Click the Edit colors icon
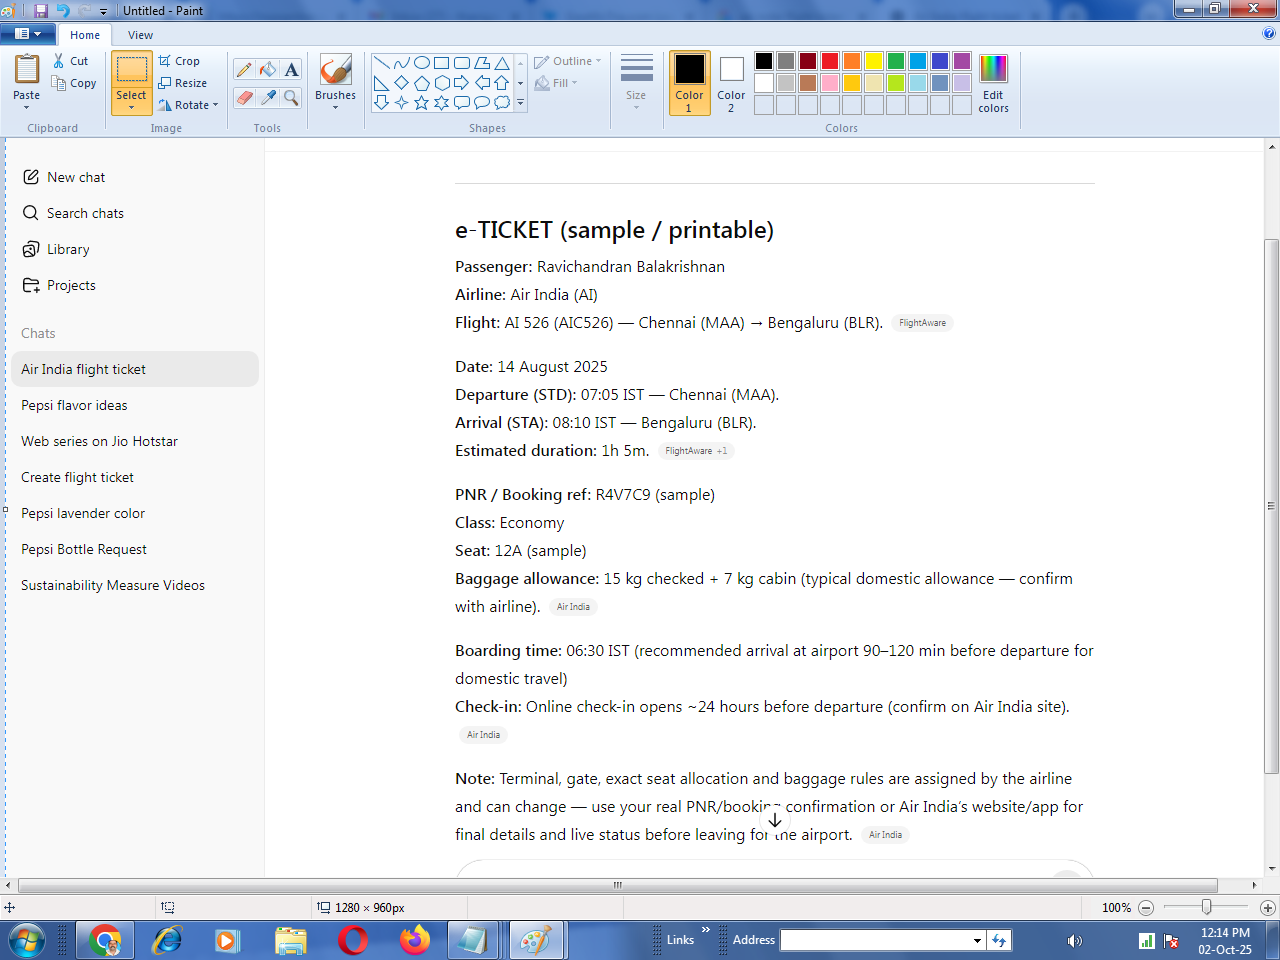This screenshot has width=1280, height=960. point(993,84)
